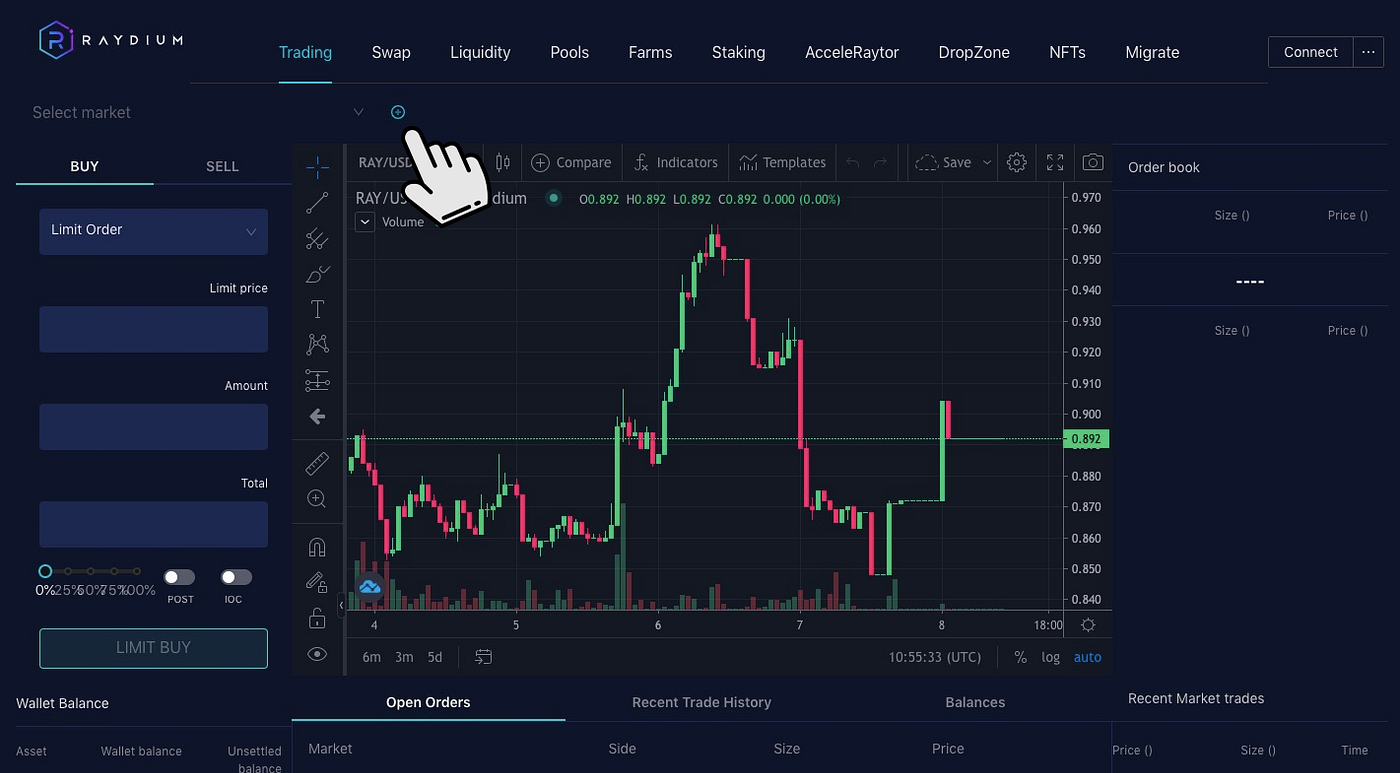Open the Compare symbol dialog
Image resolution: width=1400 pixels, height=773 pixels.
571,162
